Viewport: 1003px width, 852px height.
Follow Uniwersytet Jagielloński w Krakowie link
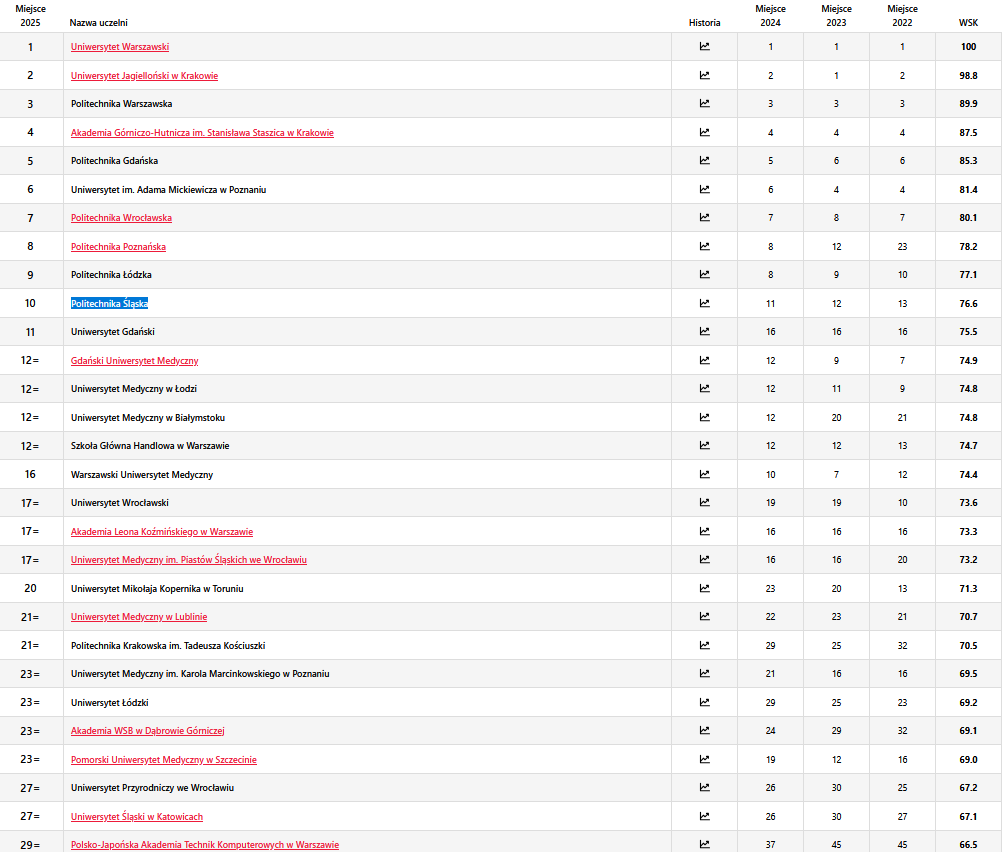pyautogui.click(x=144, y=75)
